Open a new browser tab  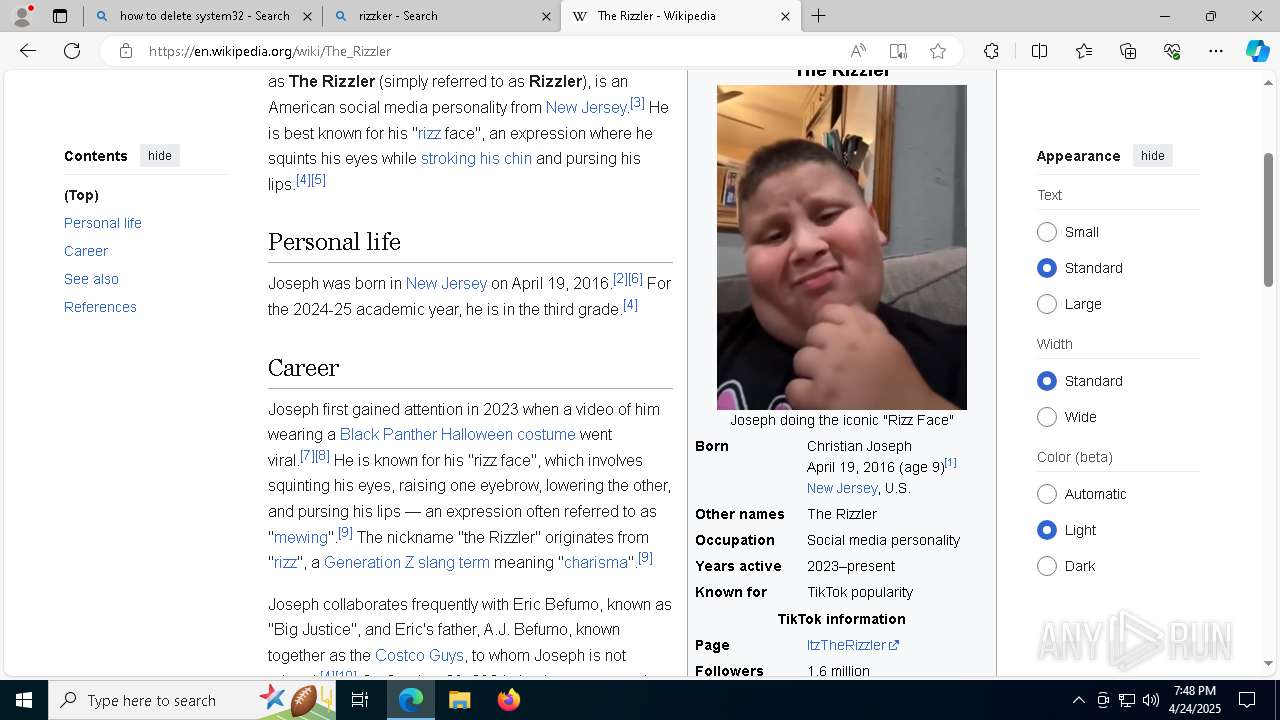[x=818, y=16]
